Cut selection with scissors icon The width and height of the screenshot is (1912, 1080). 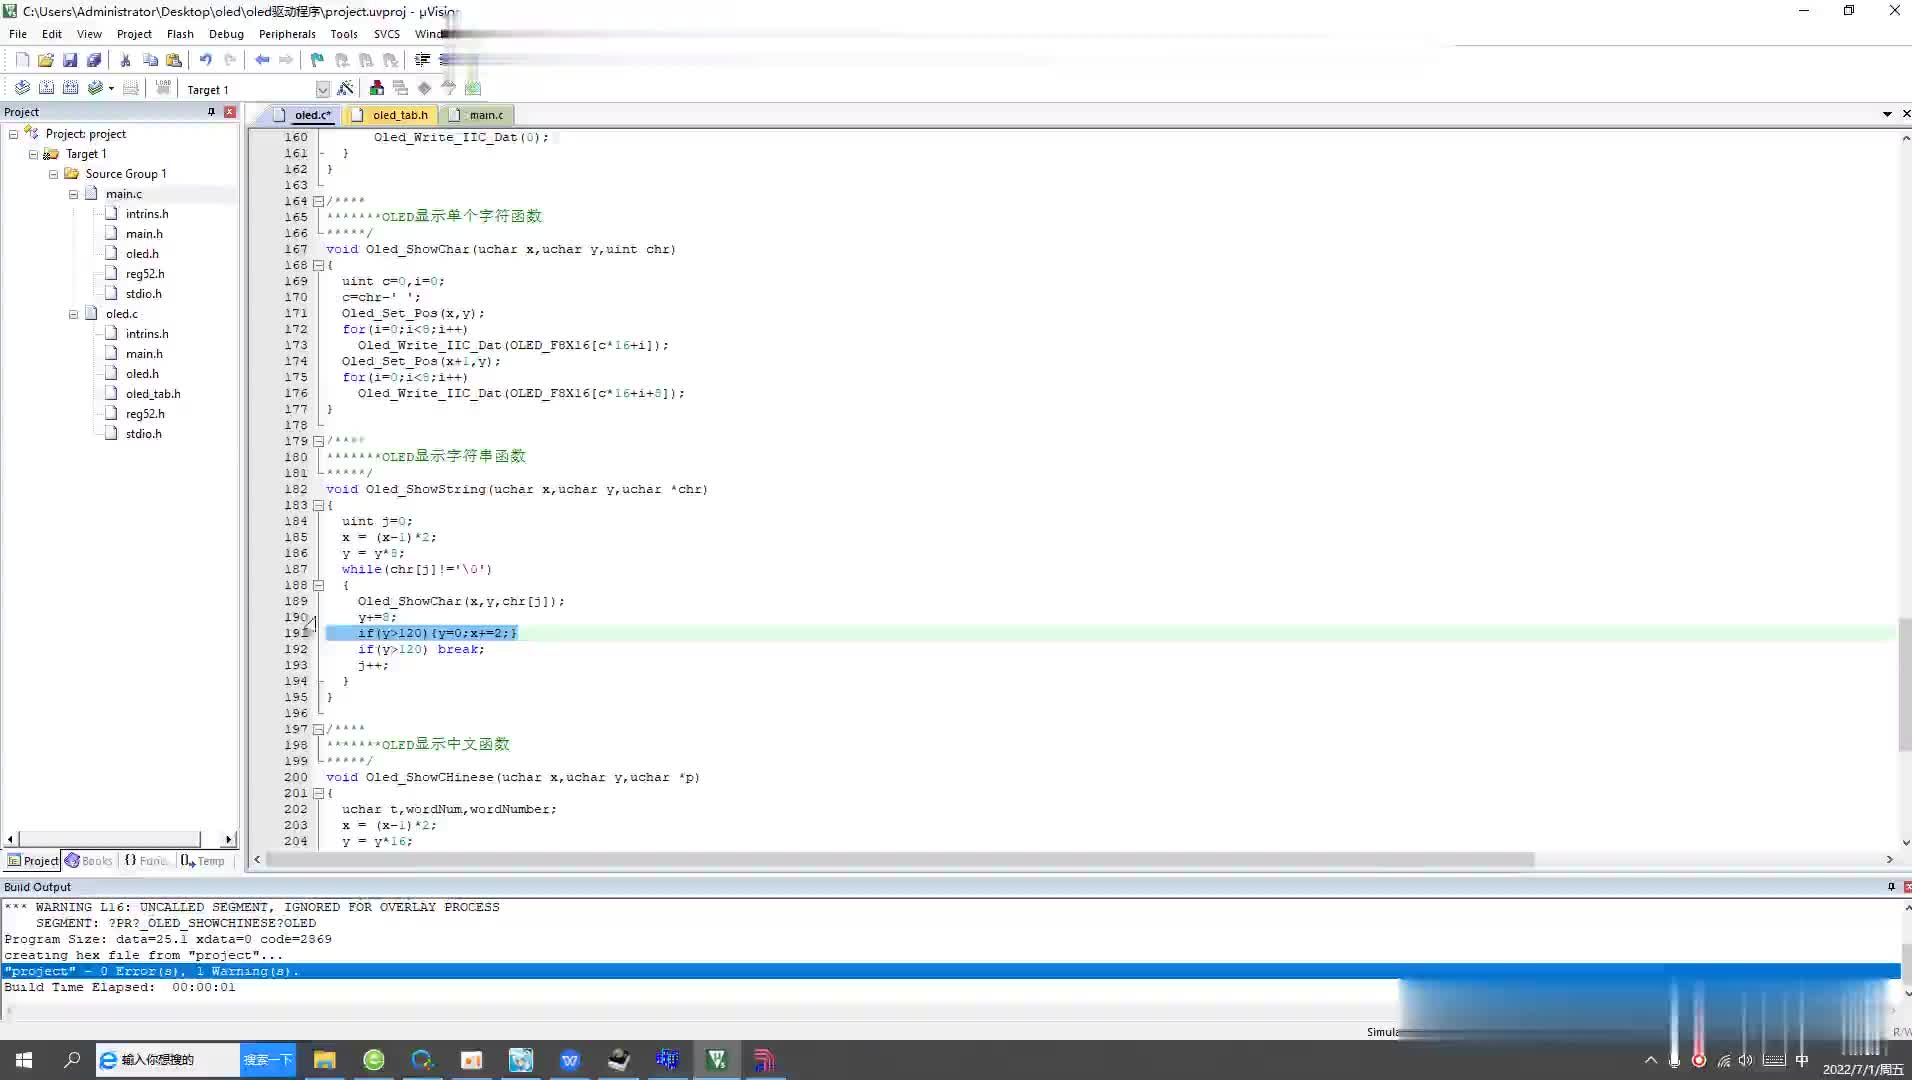[x=126, y=60]
